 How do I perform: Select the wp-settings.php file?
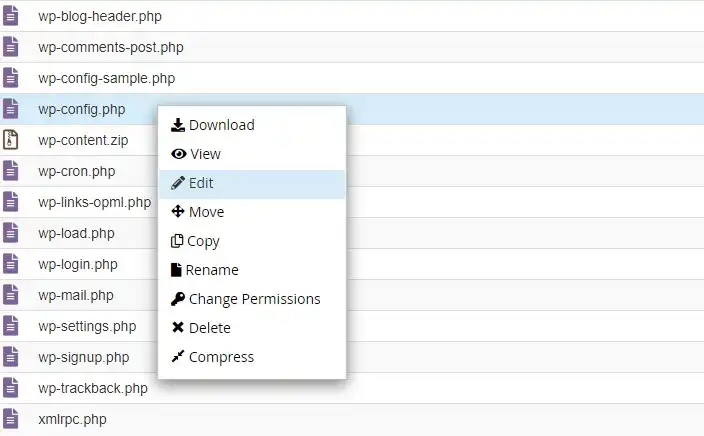tap(87, 326)
